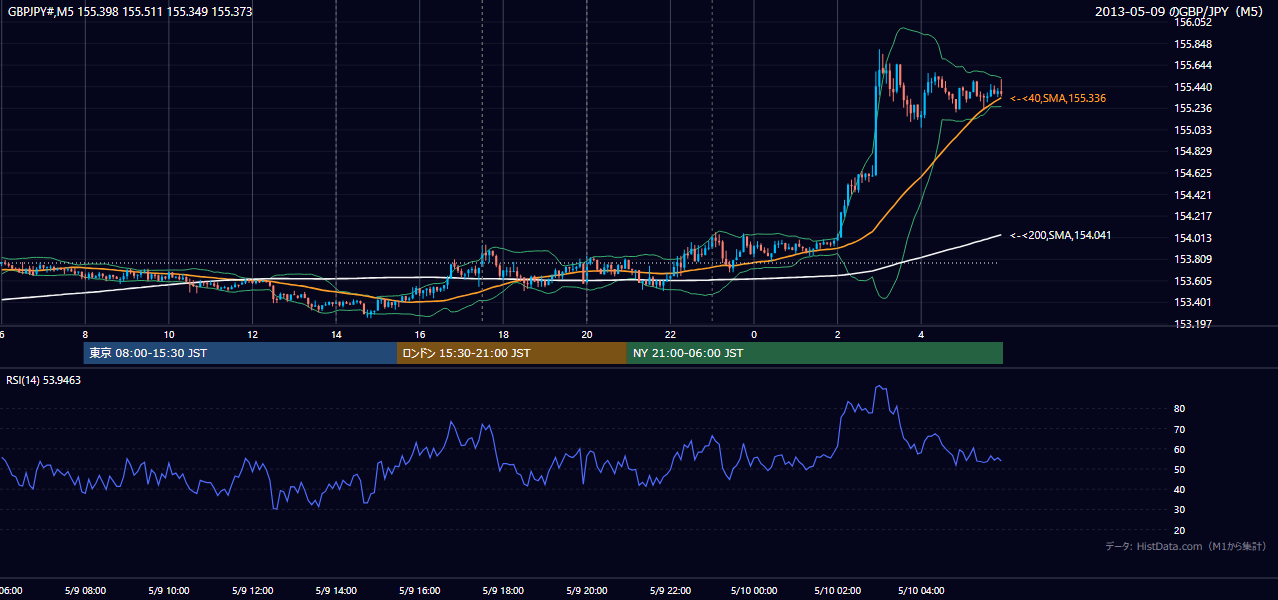Click price axis value 155.644
The height and width of the screenshot is (600, 1278).
1194,65
